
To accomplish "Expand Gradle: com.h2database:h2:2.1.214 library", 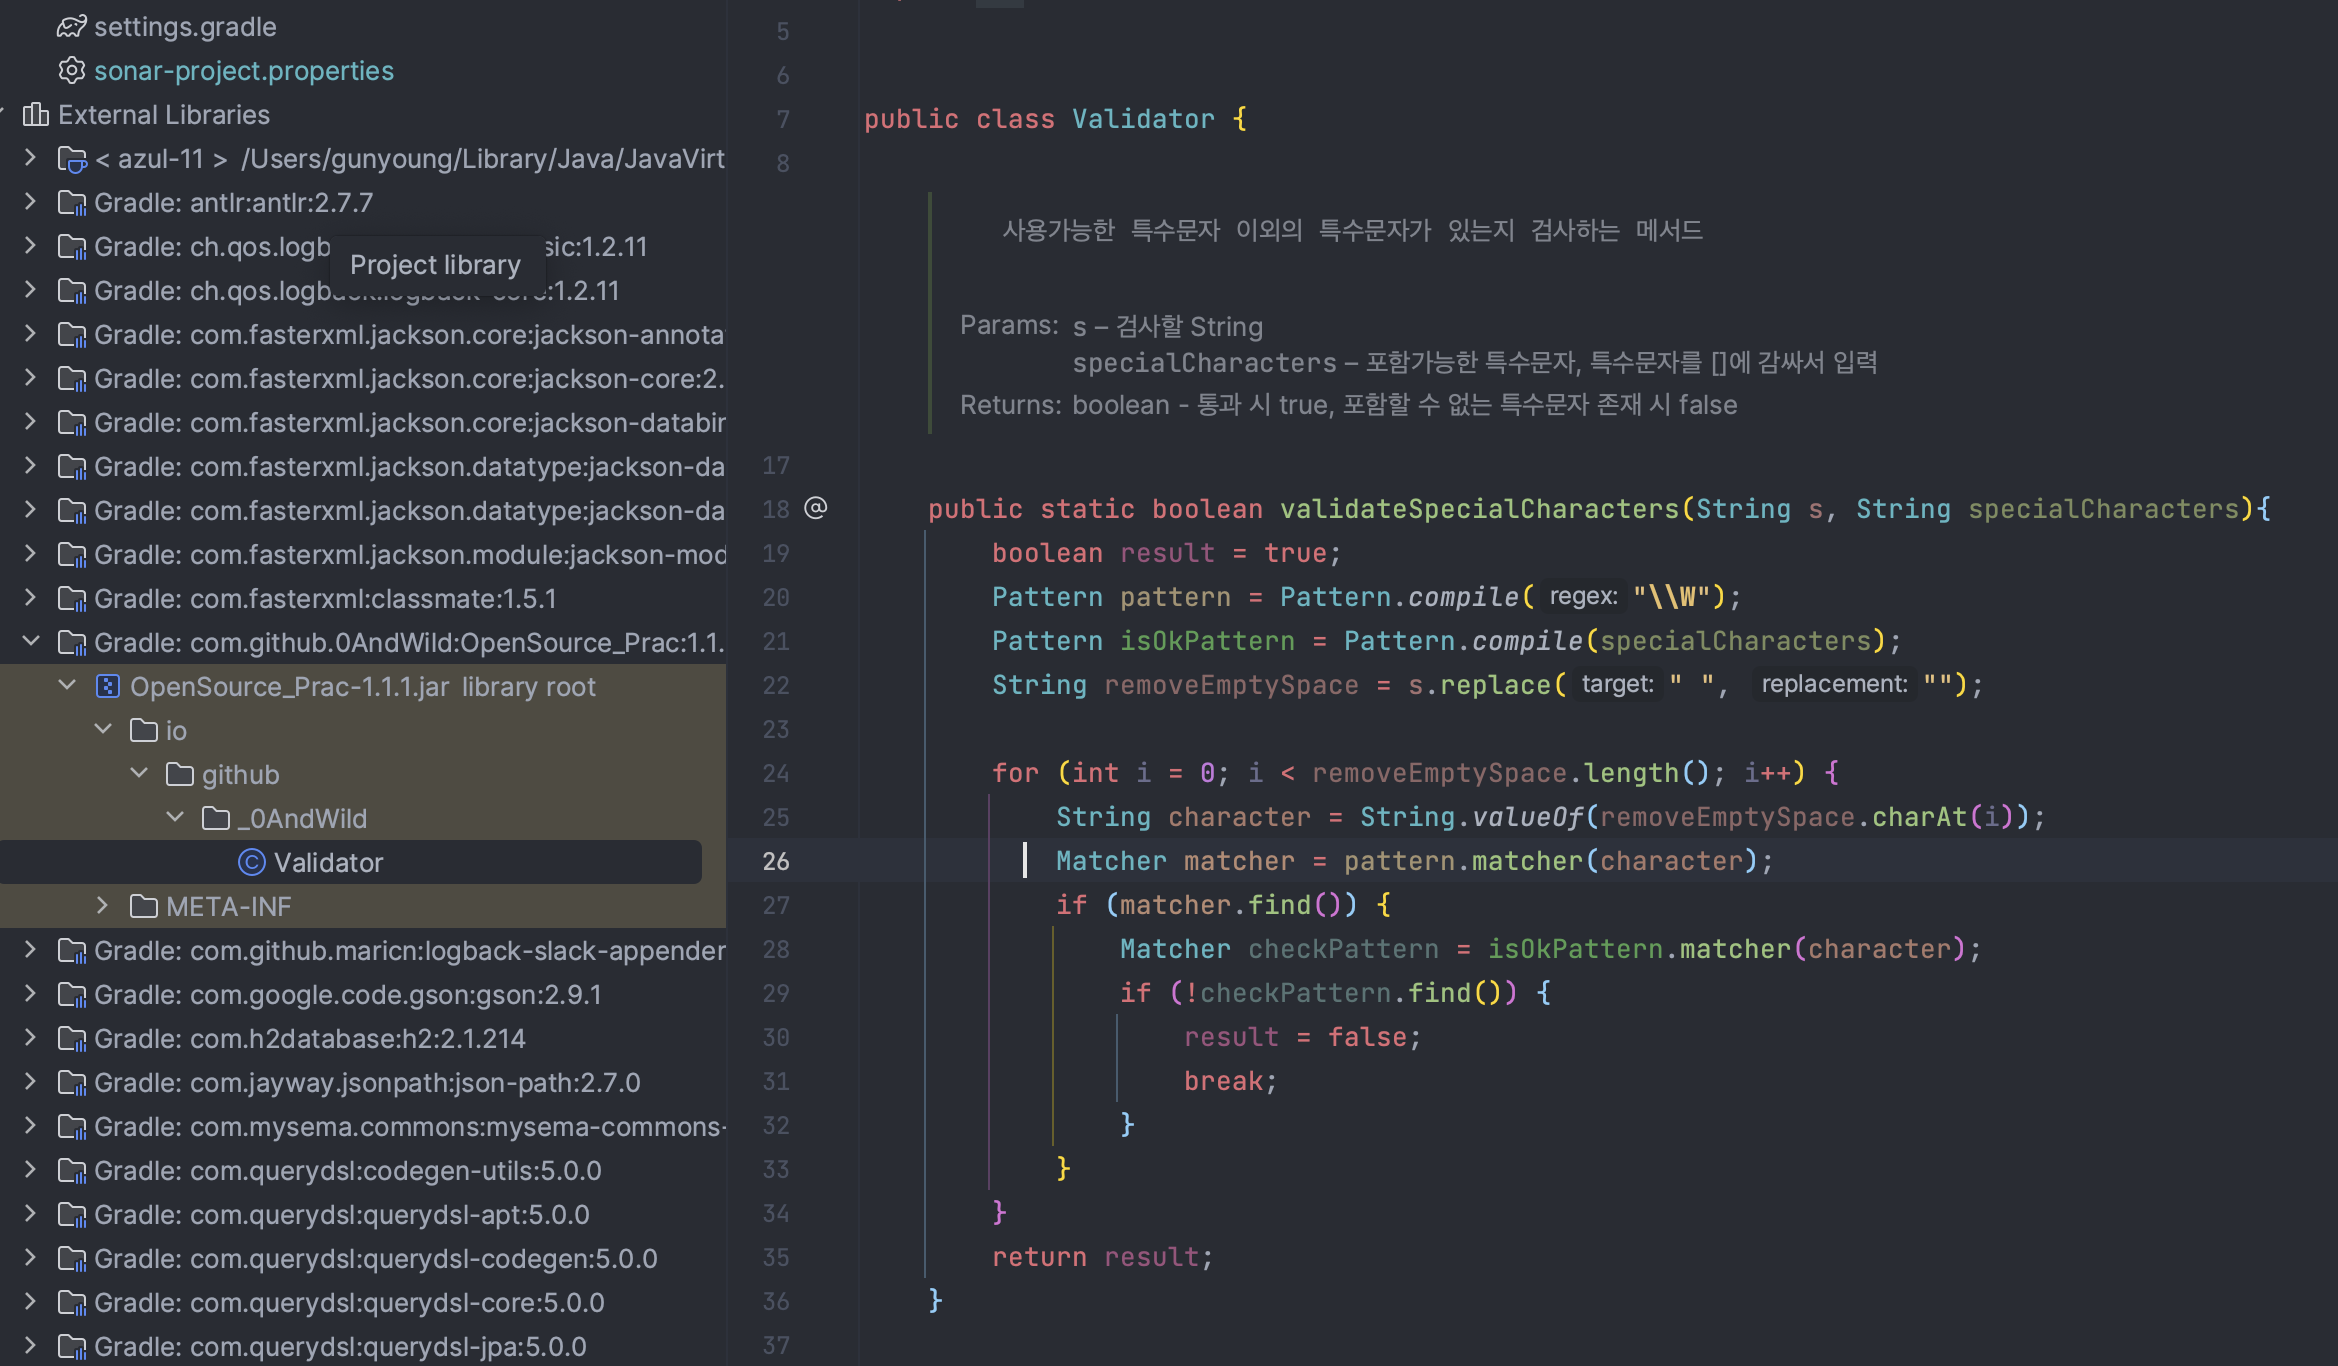I will (30, 1037).
